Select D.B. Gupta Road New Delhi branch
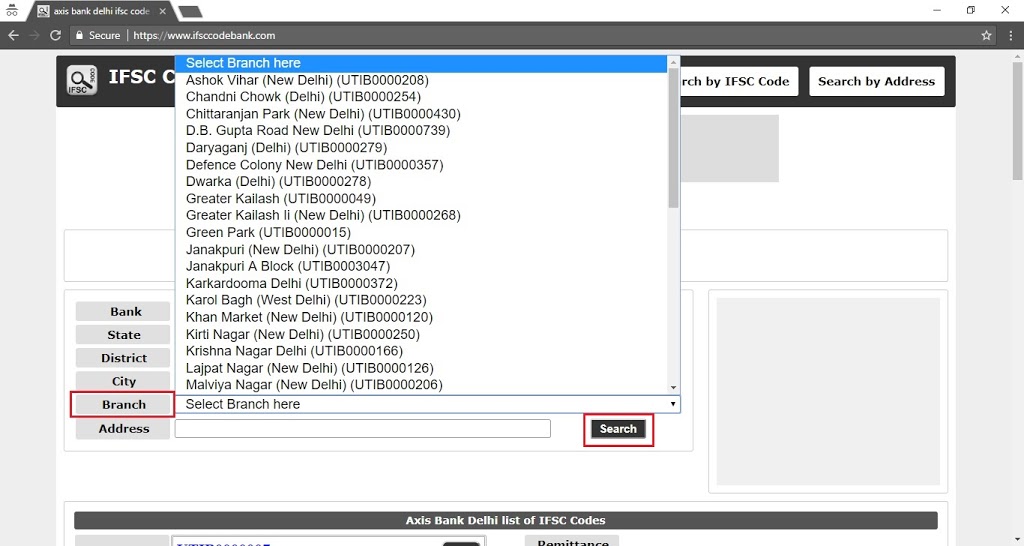The image size is (1024, 546). [x=421, y=131]
